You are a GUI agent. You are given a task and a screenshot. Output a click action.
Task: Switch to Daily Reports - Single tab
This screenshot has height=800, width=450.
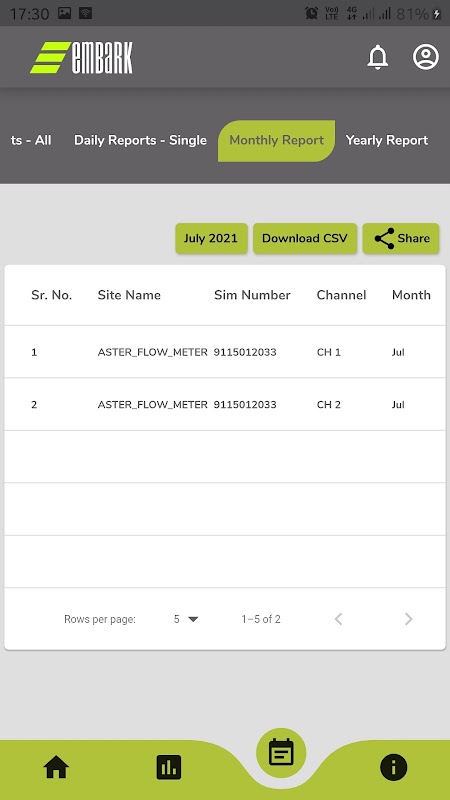click(140, 140)
